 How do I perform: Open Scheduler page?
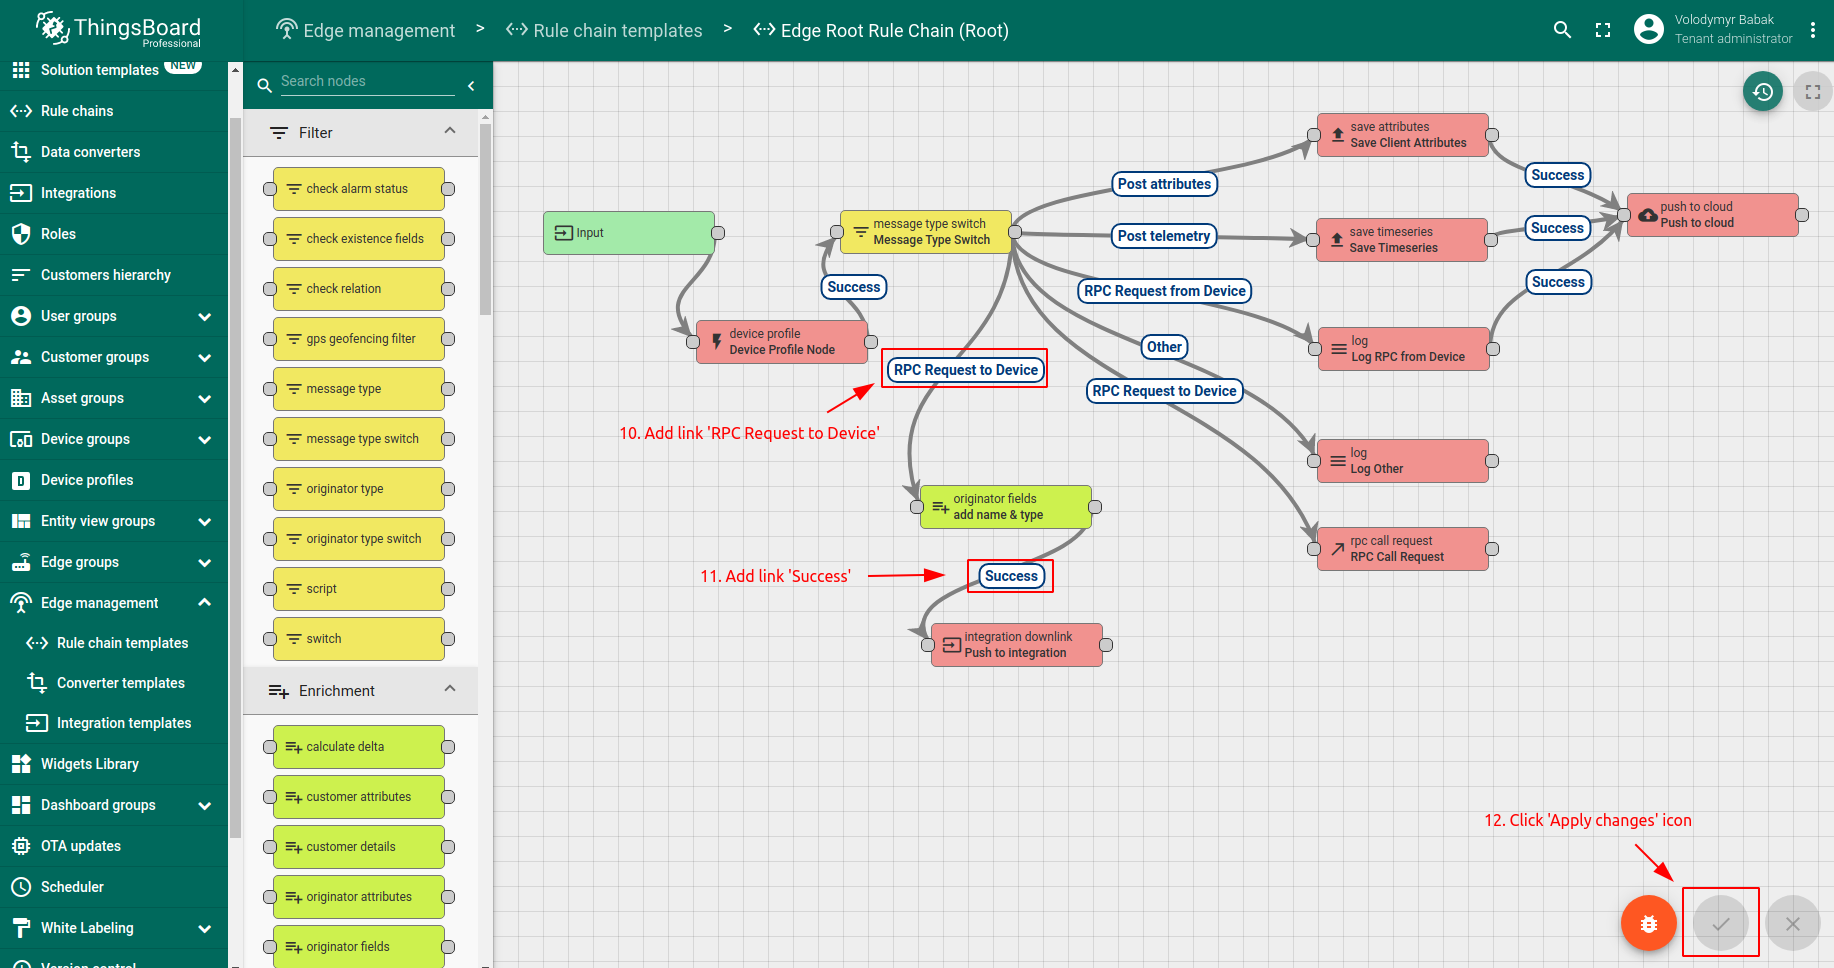[114, 887]
